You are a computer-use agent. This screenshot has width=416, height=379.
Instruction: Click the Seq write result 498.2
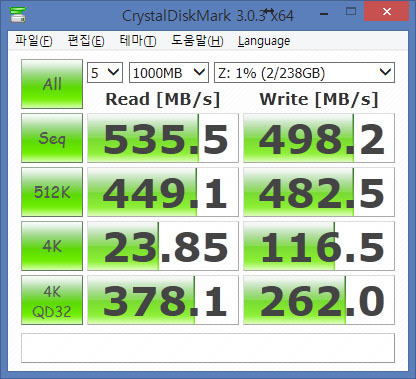(x=319, y=138)
